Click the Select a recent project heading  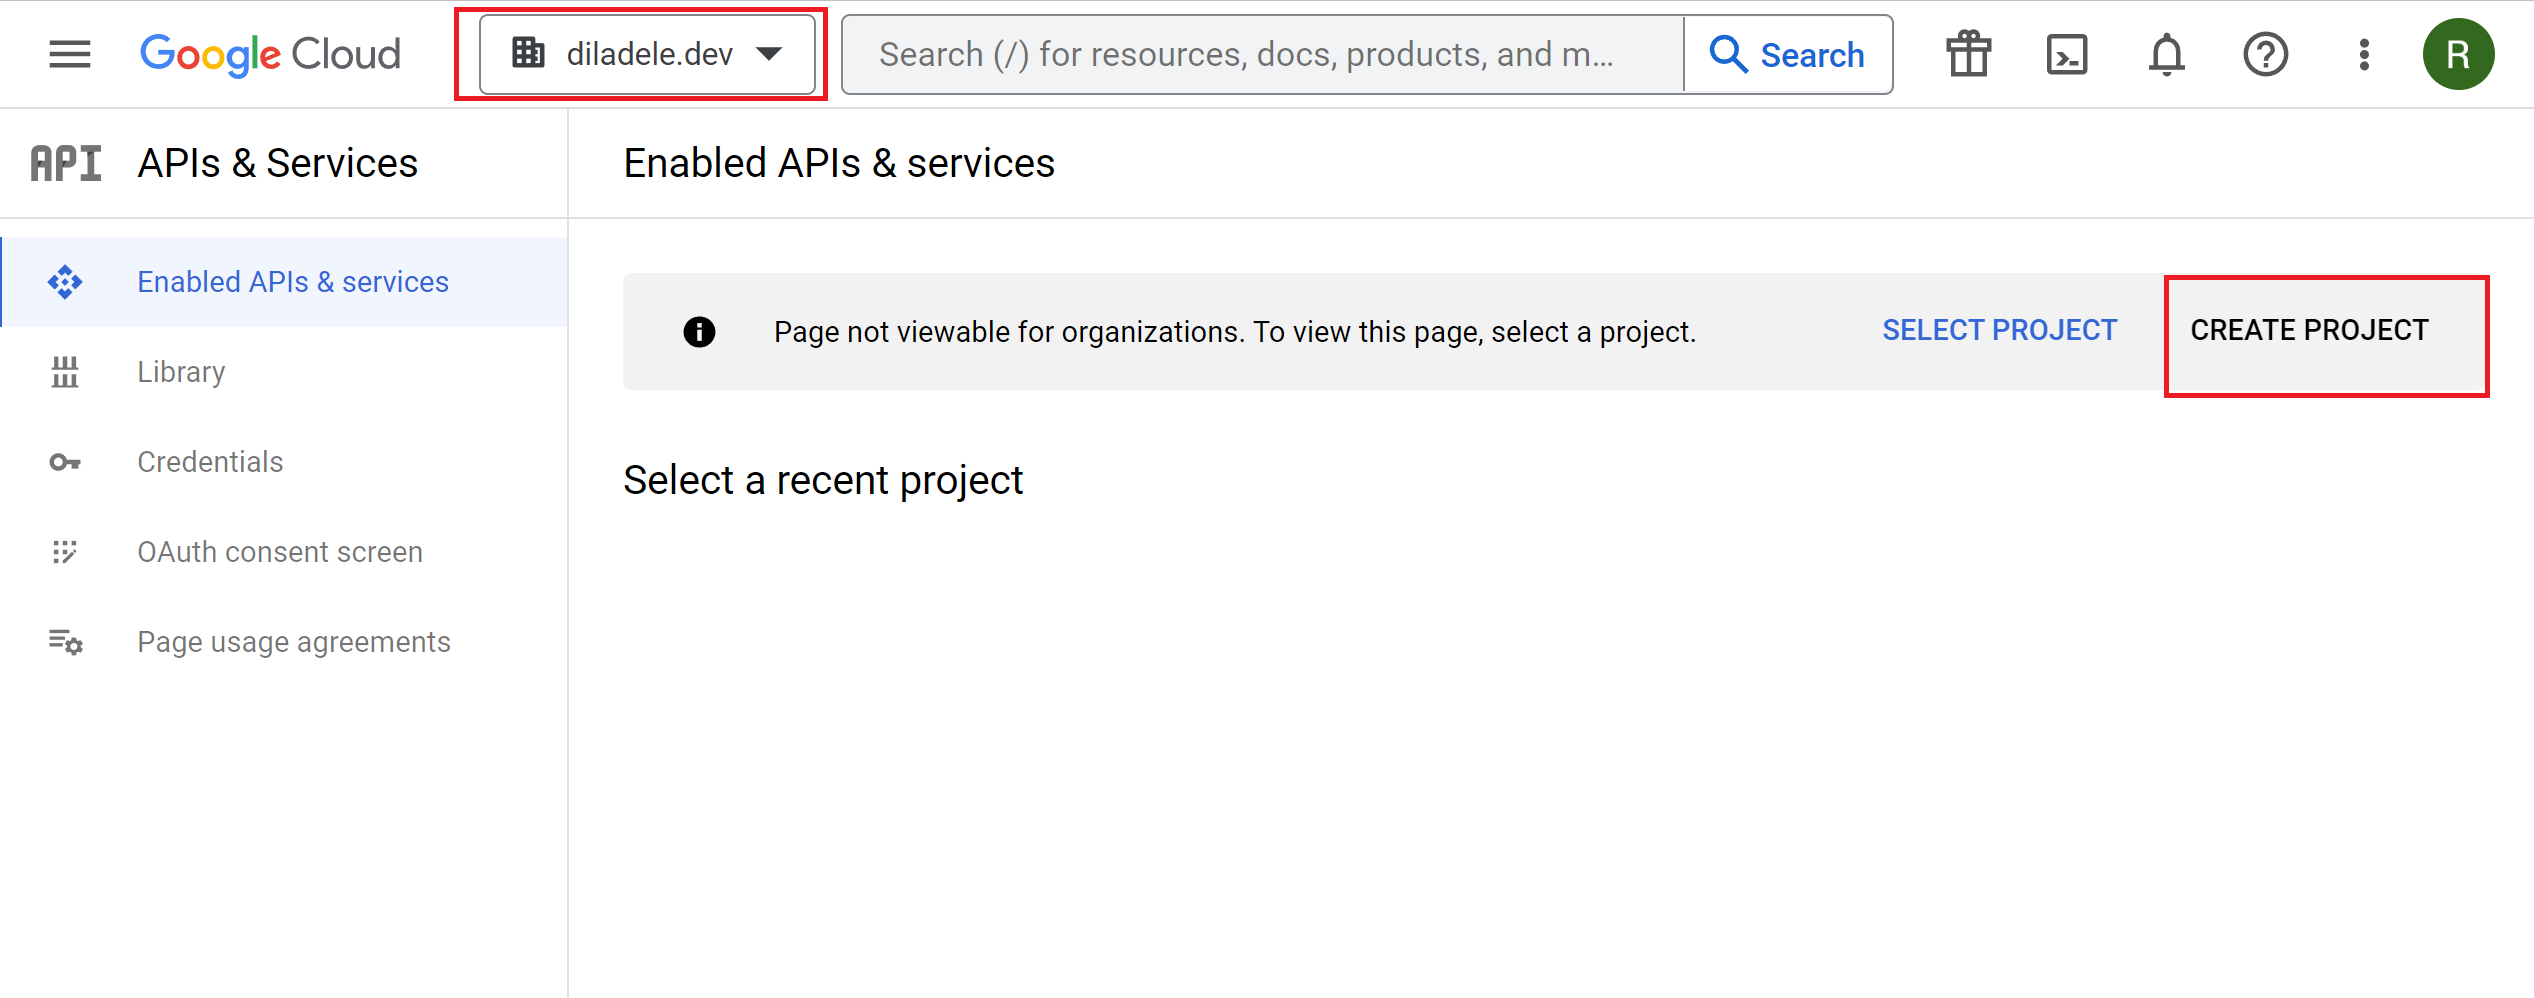(823, 481)
